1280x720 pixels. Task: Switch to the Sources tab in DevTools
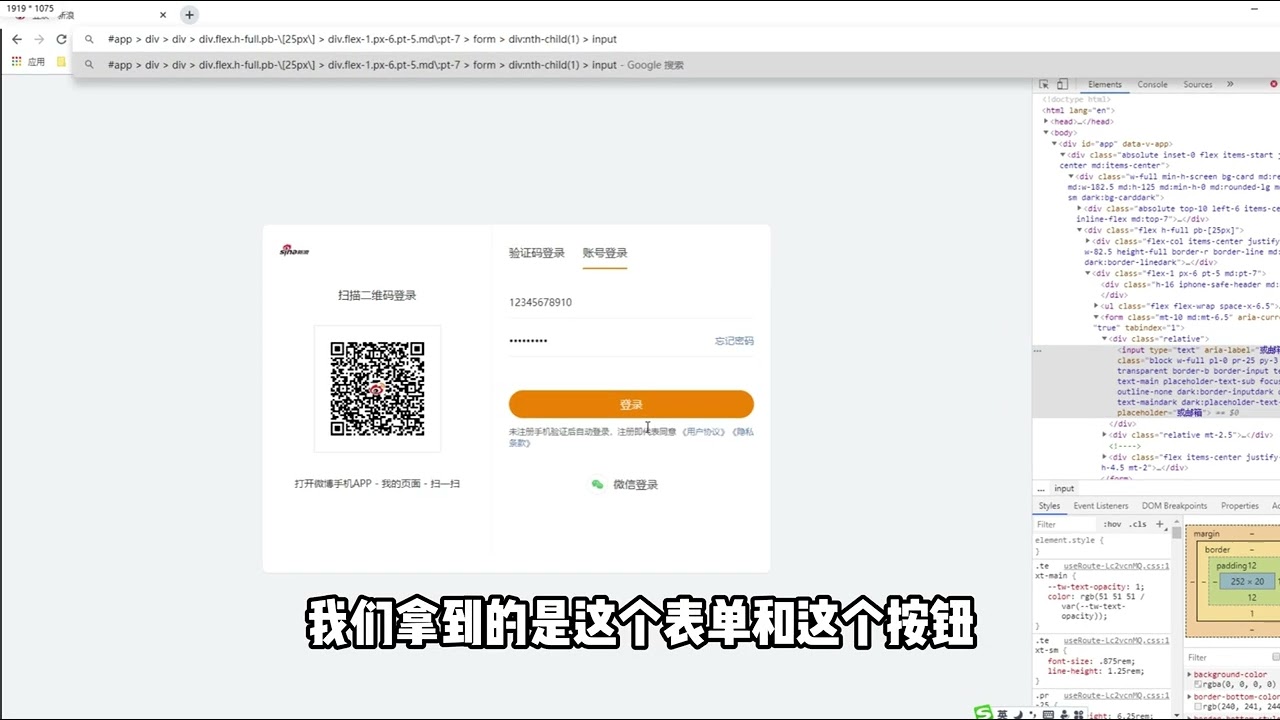[x=1198, y=85]
